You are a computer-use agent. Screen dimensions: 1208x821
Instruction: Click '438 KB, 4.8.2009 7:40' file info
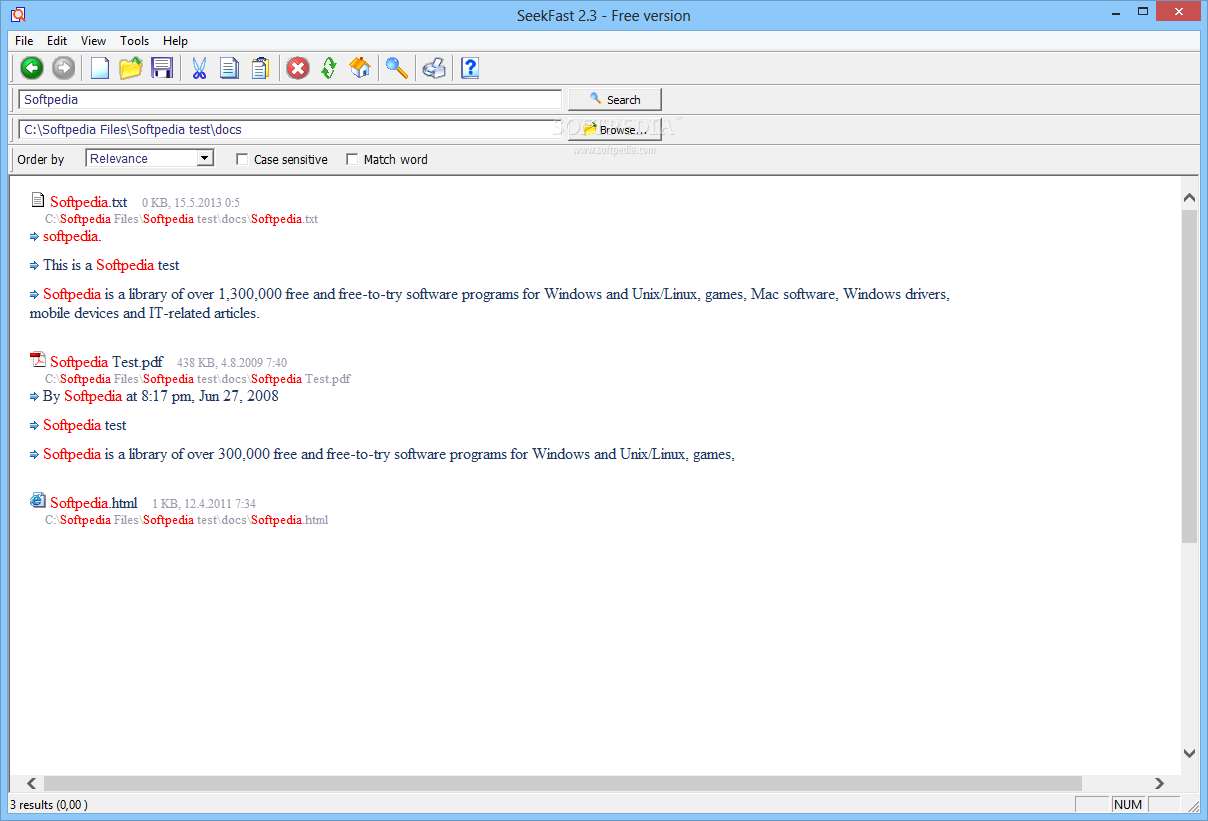tap(232, 363)
